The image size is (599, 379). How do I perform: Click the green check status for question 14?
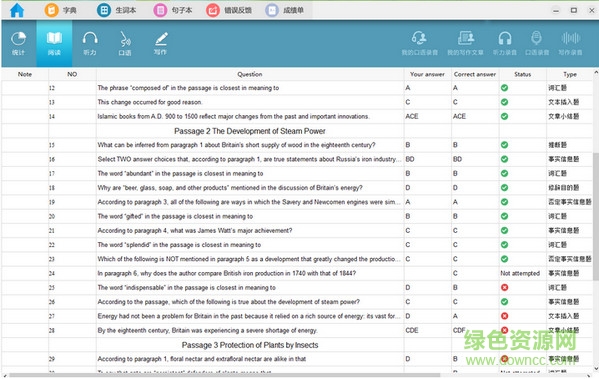pos(505,116)
